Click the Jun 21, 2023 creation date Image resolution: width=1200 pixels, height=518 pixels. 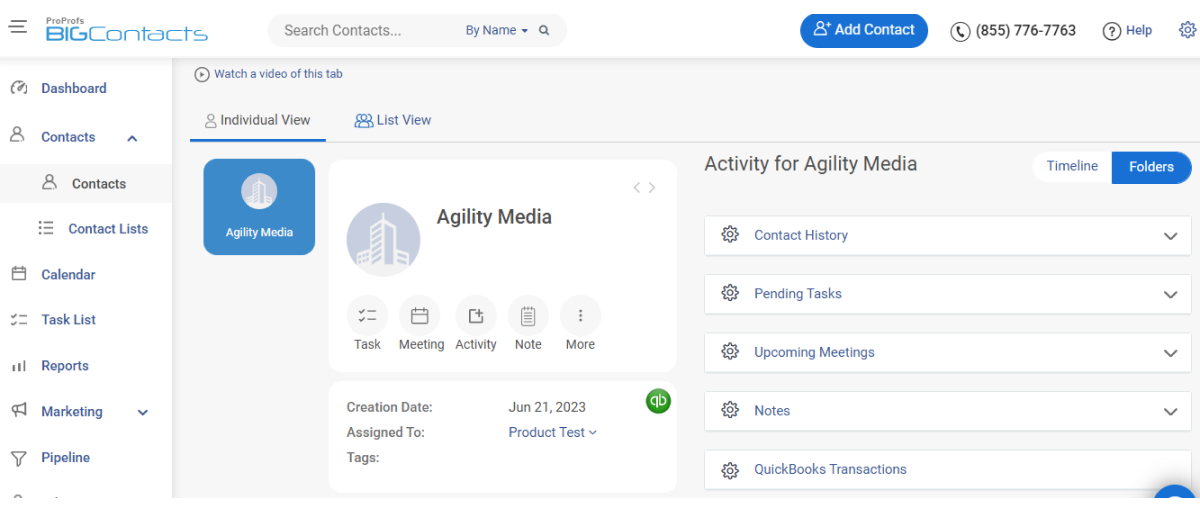click(547, 407)
